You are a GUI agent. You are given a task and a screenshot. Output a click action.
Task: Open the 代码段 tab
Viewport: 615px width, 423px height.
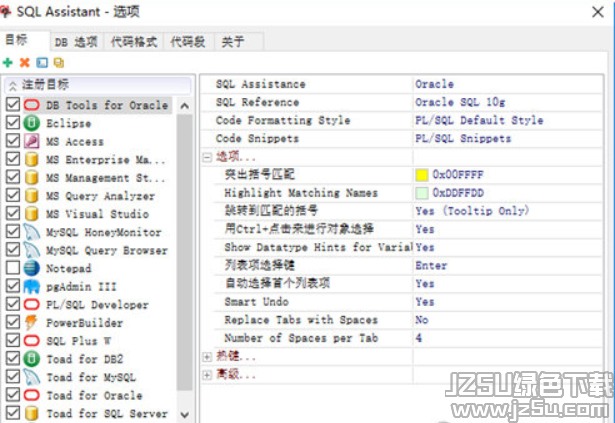(x=188, y=42)
